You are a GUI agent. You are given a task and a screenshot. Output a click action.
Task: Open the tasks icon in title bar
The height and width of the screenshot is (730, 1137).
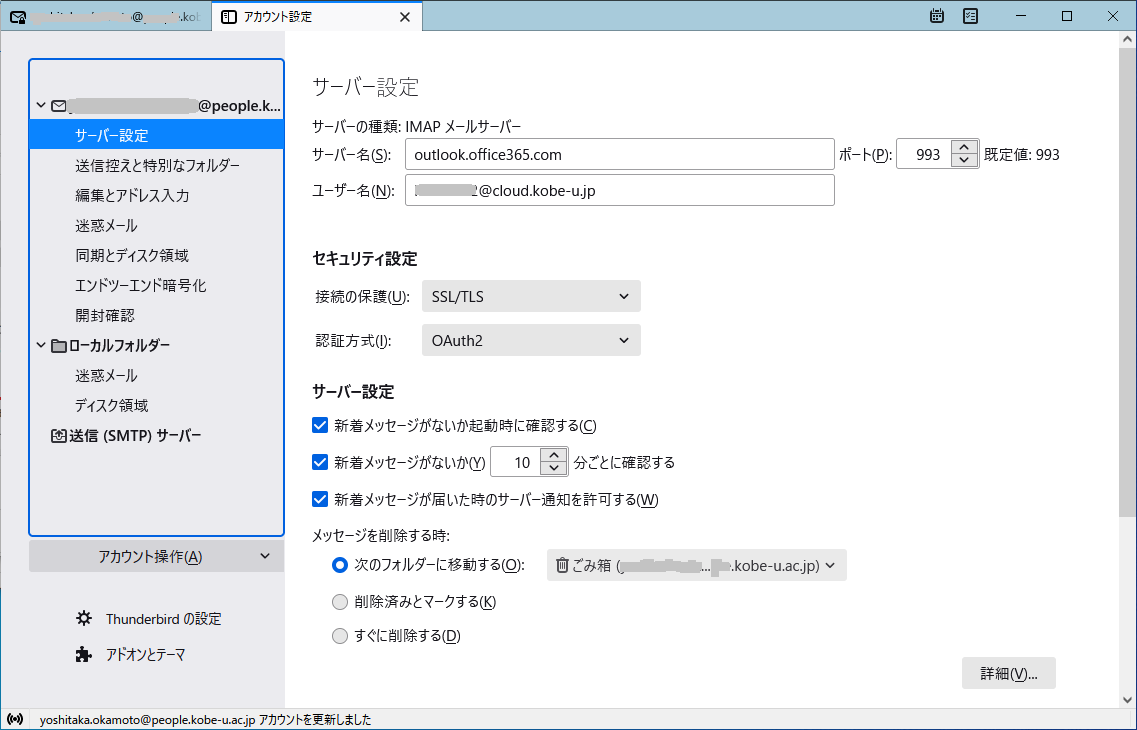(x=970, y=16)
